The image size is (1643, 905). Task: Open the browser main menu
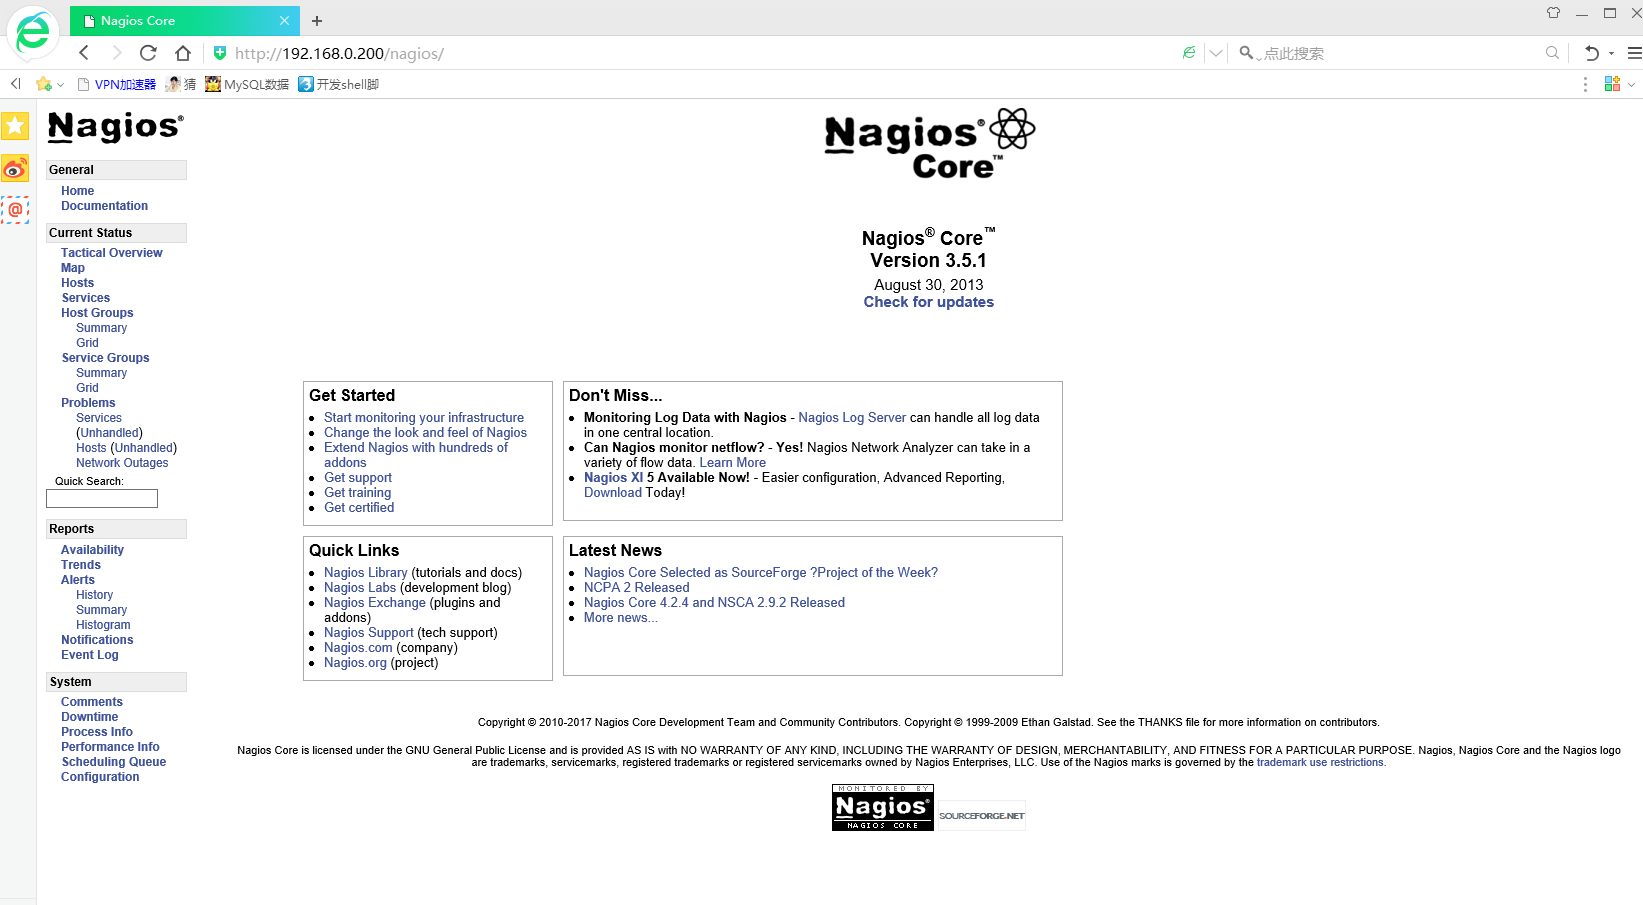pos(1634,53)
